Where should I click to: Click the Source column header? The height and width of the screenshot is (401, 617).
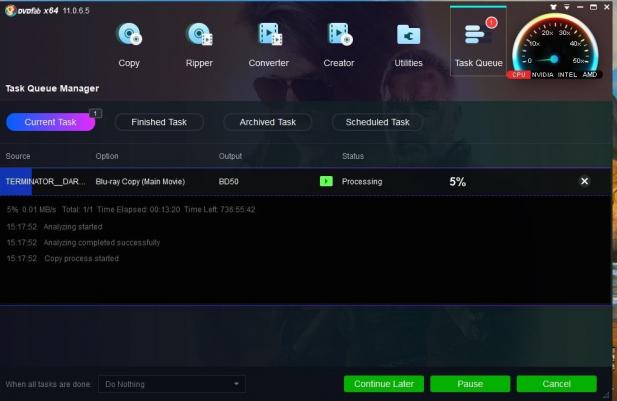(x=18, y=156)
